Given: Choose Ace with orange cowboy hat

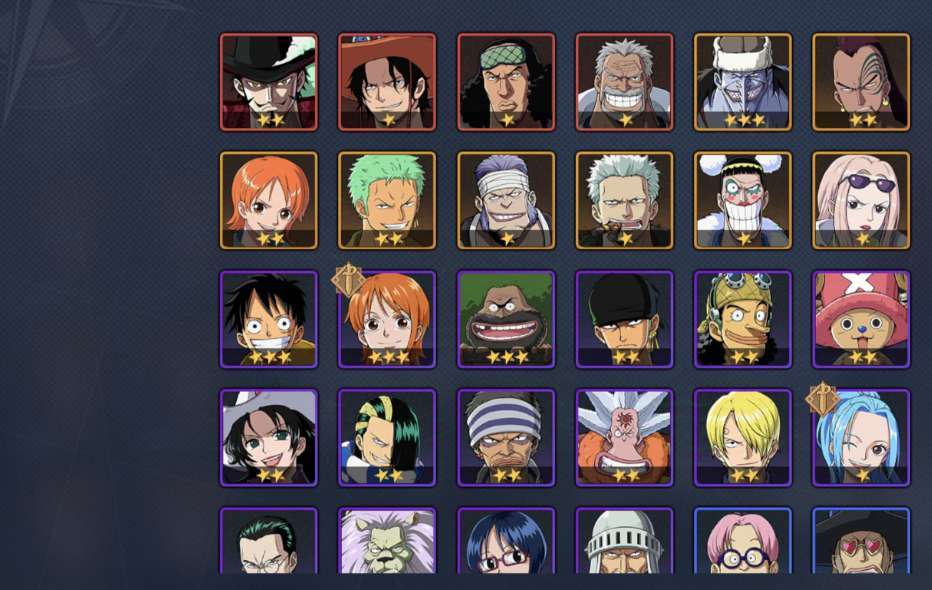Looking at the screenshot, I should coord(387,82).
